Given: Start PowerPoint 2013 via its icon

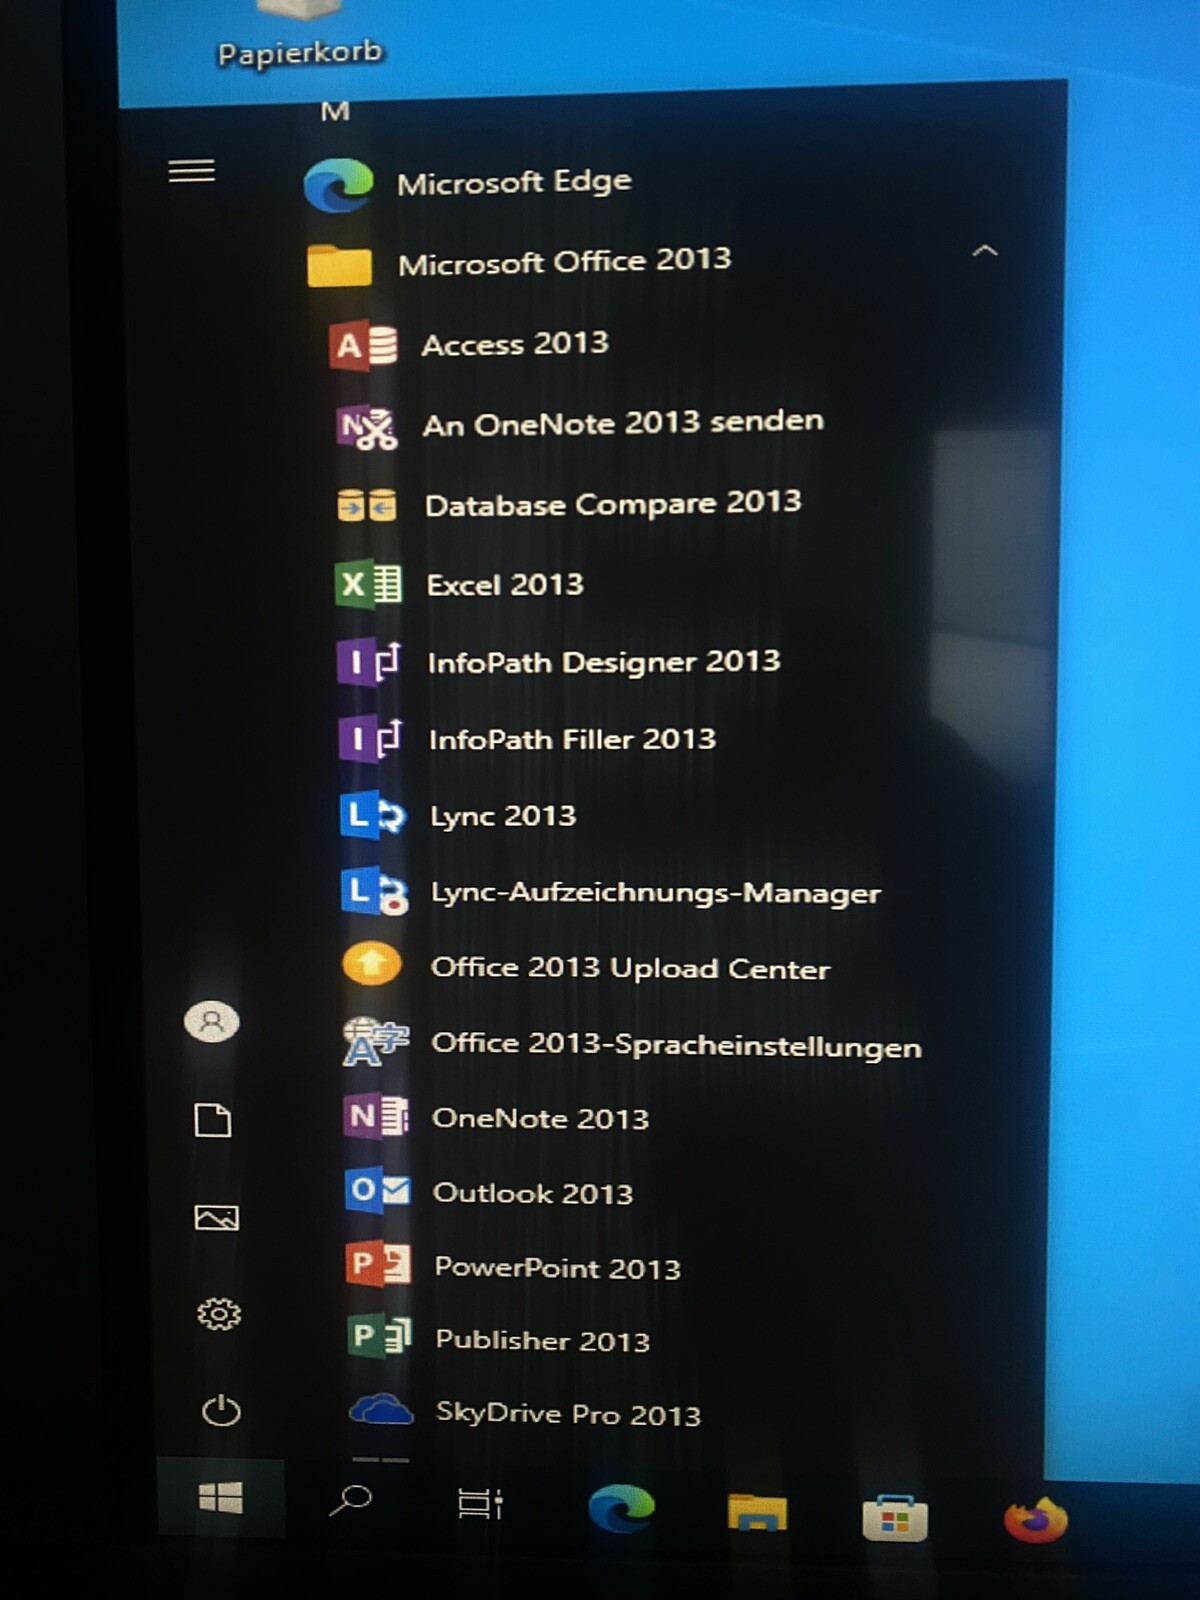Looking at the screenshot, I should tap(378, 1265).
